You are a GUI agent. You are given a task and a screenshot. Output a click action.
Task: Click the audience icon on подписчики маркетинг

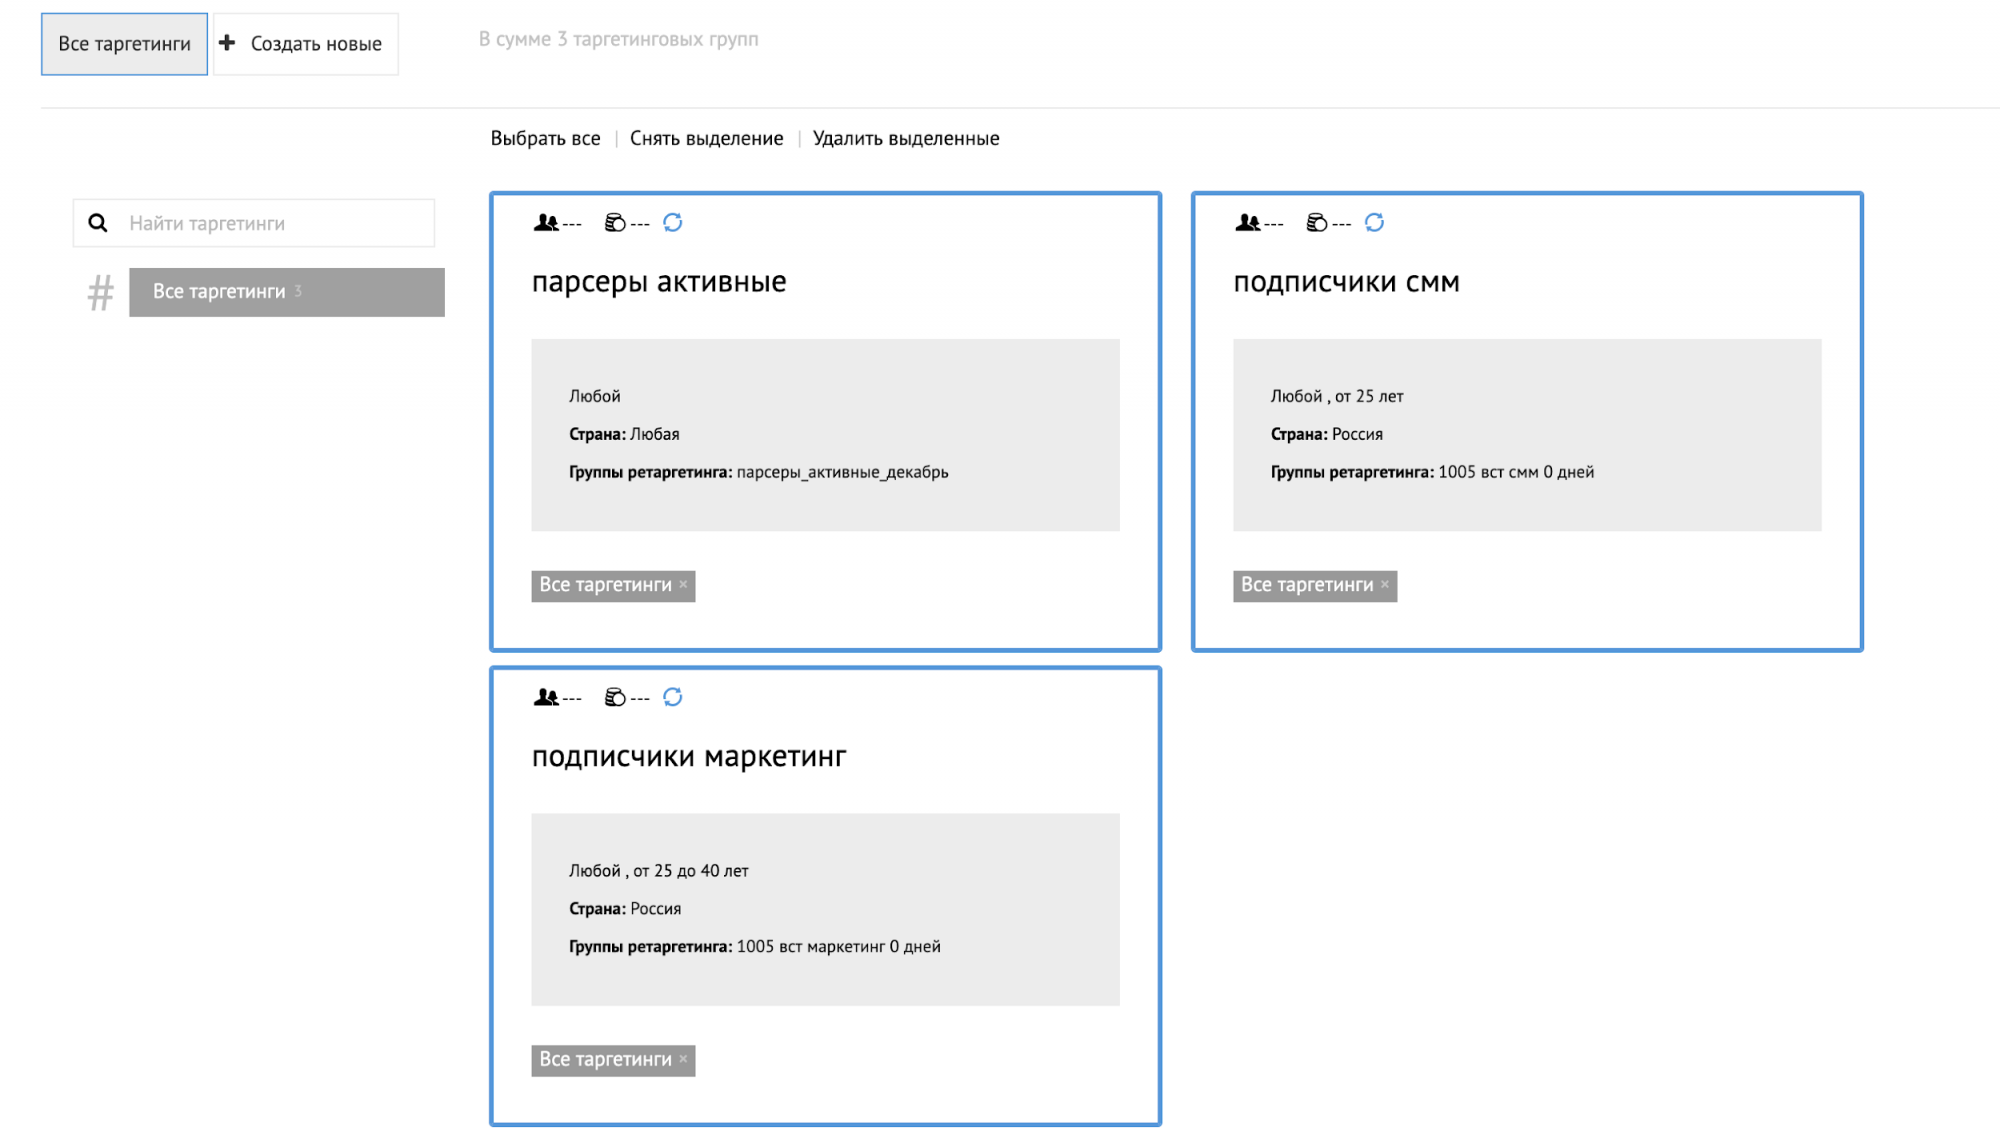547,696
